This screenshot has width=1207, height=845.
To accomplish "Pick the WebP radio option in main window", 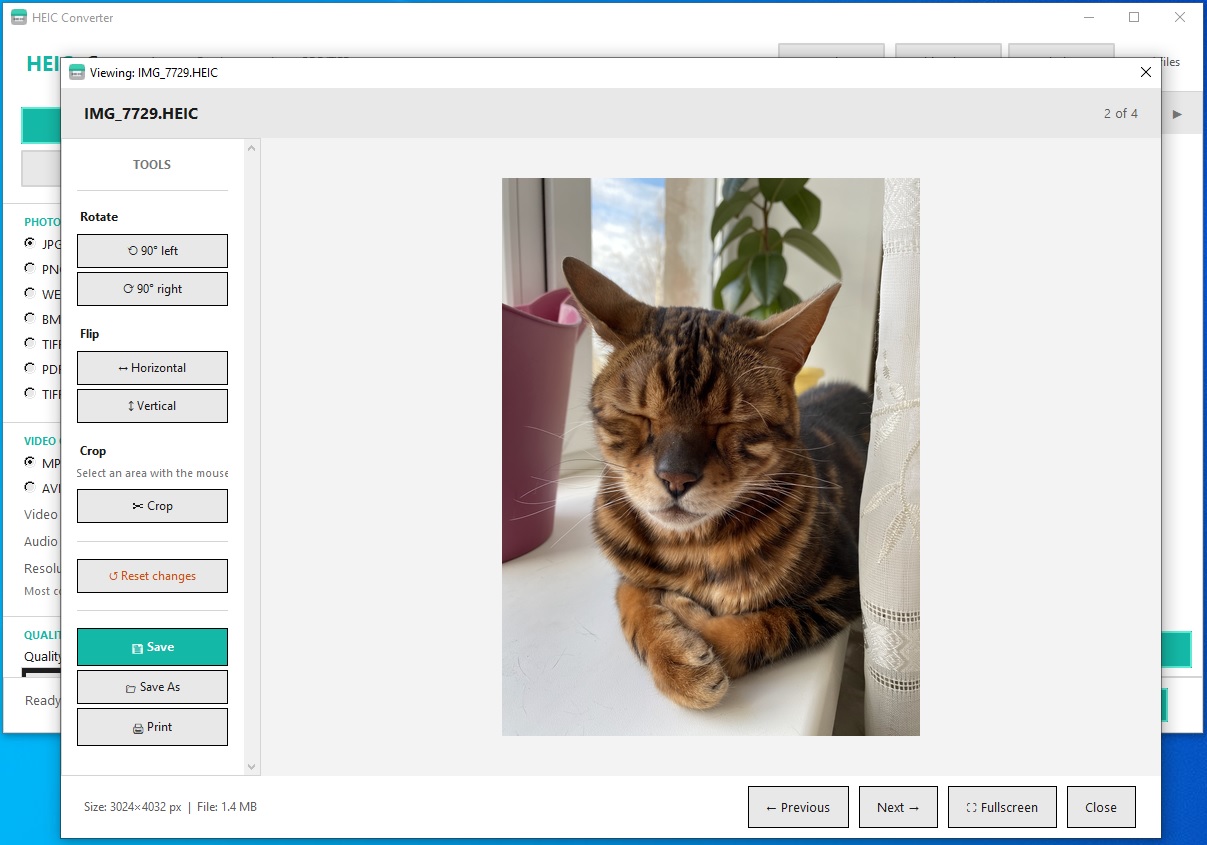I will tap(30, 293).
